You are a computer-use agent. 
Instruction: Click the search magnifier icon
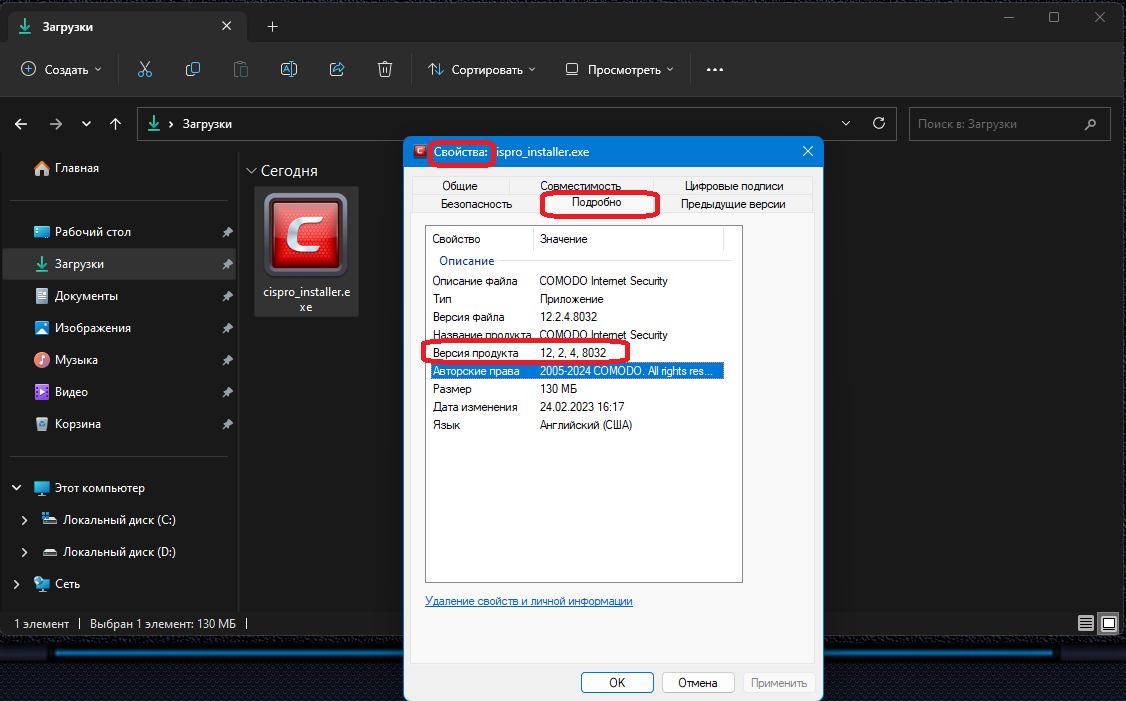coord(1090,124)
